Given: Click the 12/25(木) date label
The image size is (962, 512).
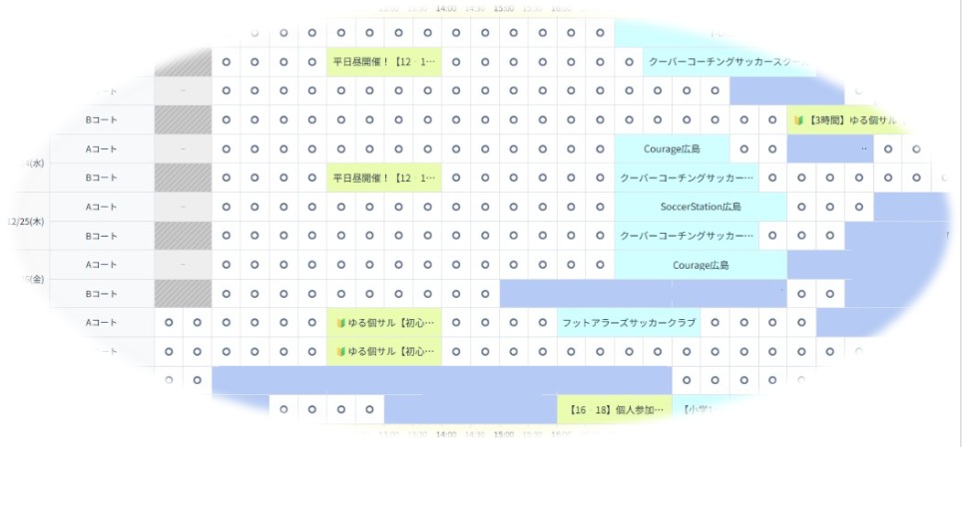Looking at the screenshot, I should click(24, 221).
